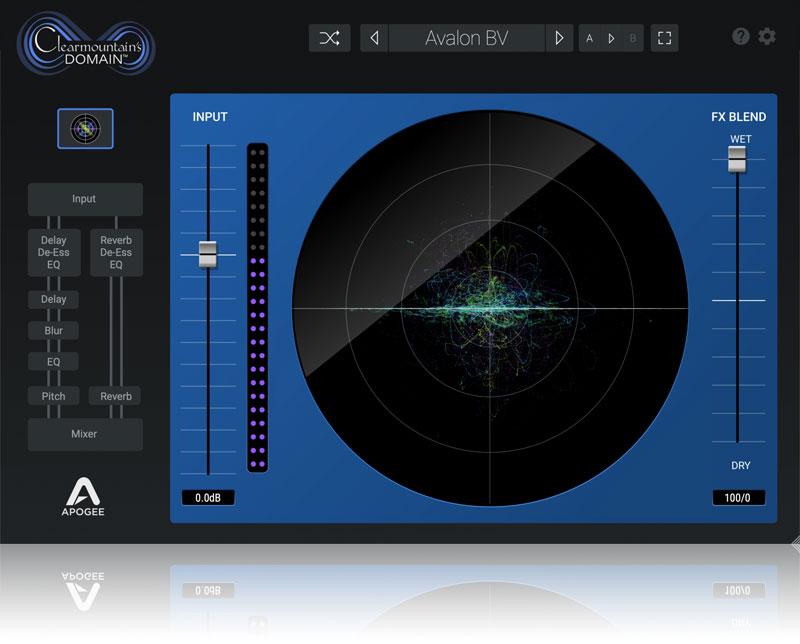Open the Delay De-Ess EQ module
This screenshot has height=644, width=800.
(54, 253)
